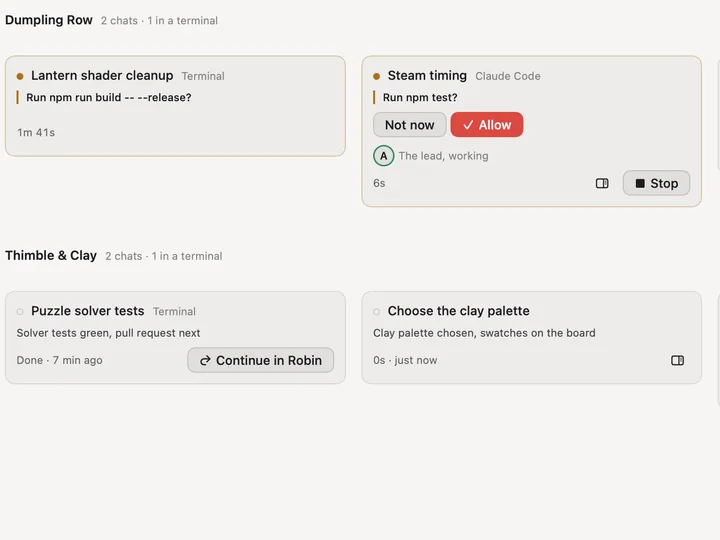Click the checkmark icon in Allow button
The image size is (720, 540).
pyautogui.click(x=468, y=125)
